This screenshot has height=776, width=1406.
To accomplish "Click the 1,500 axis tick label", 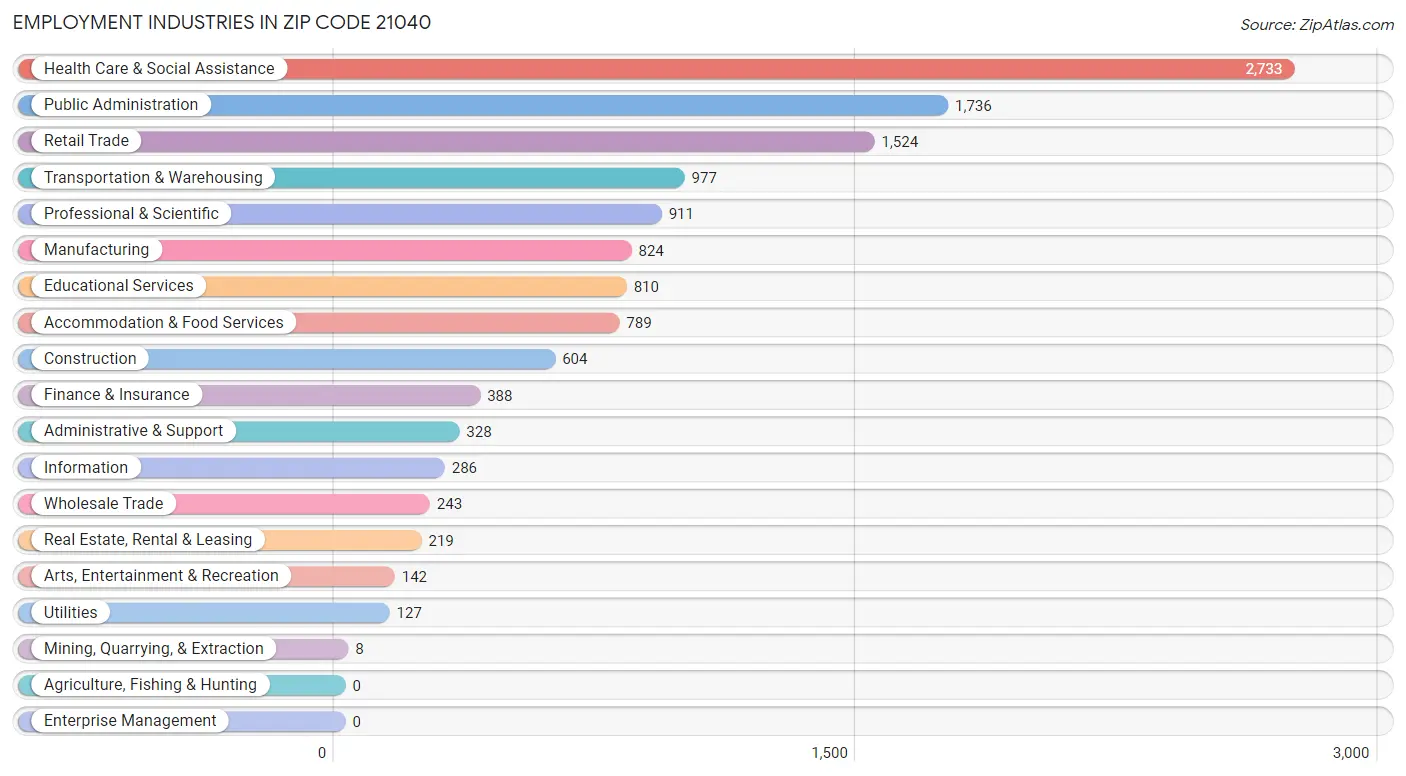I will click(x=830, y=753).
